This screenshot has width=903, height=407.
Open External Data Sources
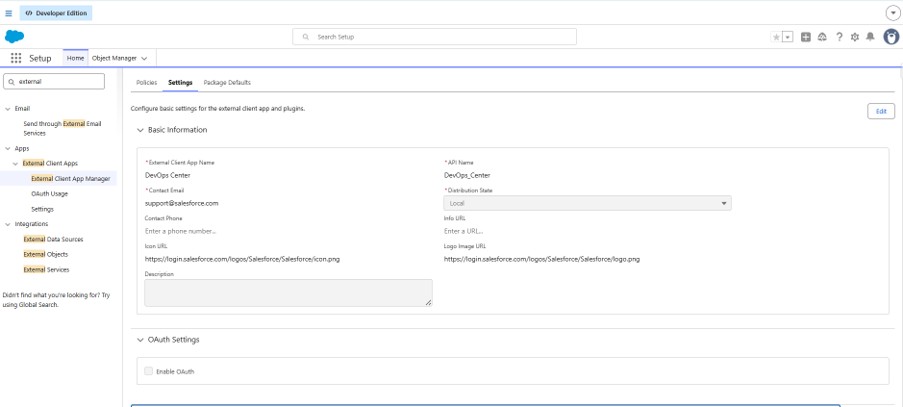pyautogui.click(x=53, y=239)
